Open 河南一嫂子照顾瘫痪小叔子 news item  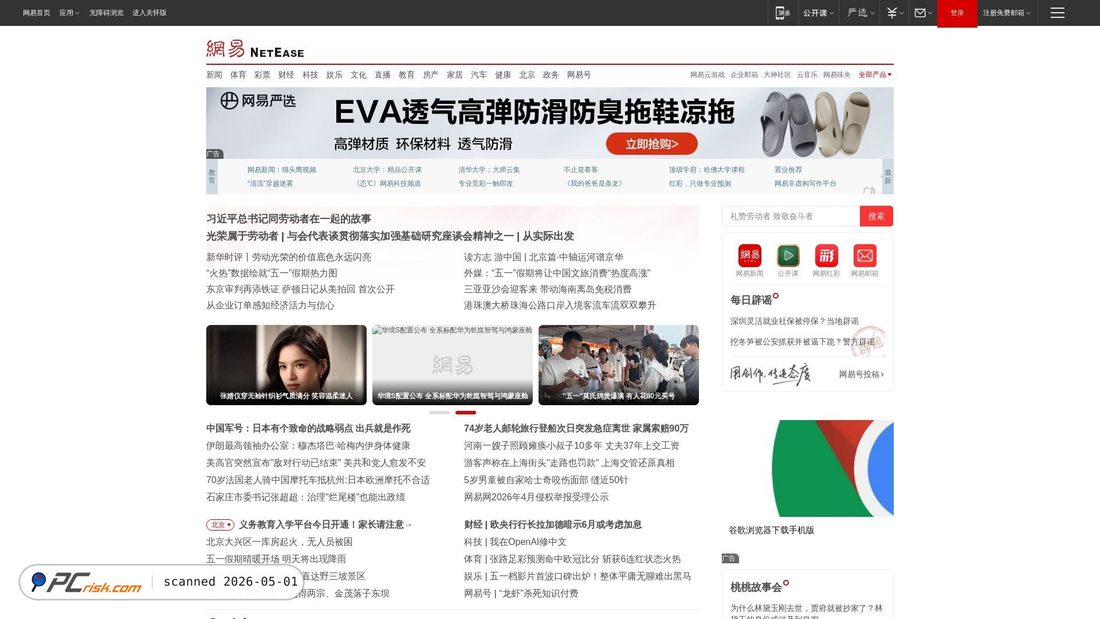[571, 446]
